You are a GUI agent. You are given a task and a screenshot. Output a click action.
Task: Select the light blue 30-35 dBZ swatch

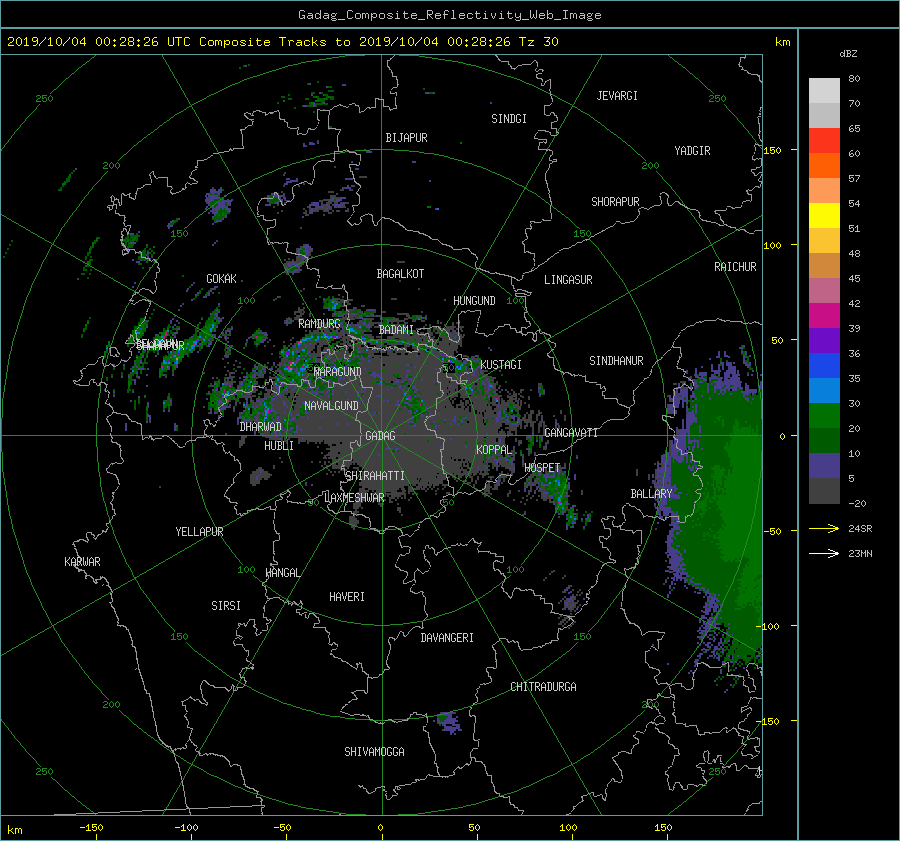pyautogui.click(x=824, y=390)
